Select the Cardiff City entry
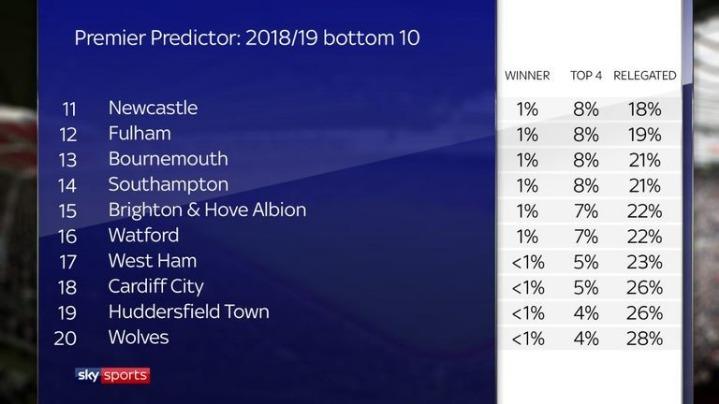This screenshot has height=404, width=719. 156,287
